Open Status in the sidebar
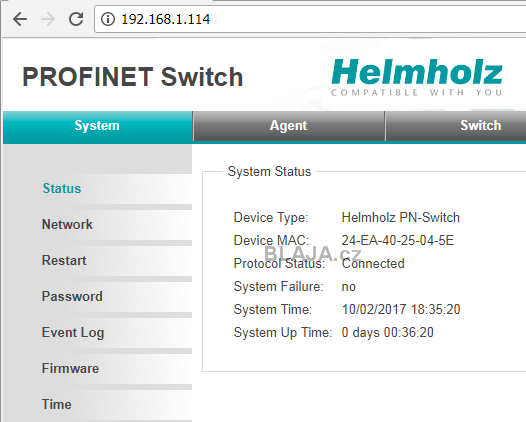 [x=62, y=189]
